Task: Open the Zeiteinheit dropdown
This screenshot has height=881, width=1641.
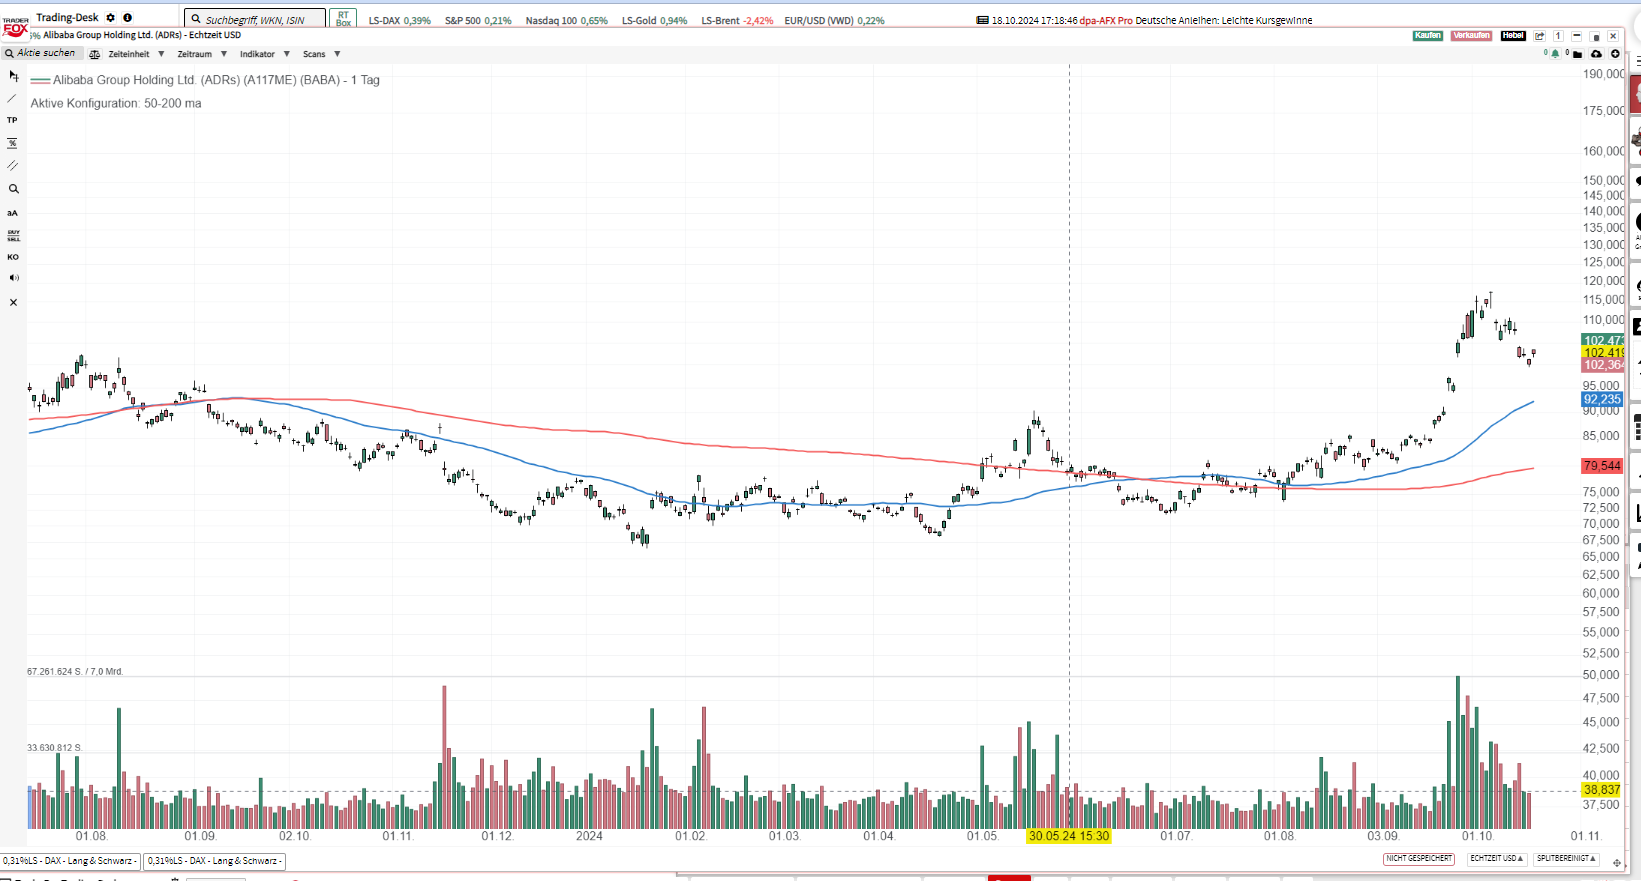Action: (x=136, y=54)
